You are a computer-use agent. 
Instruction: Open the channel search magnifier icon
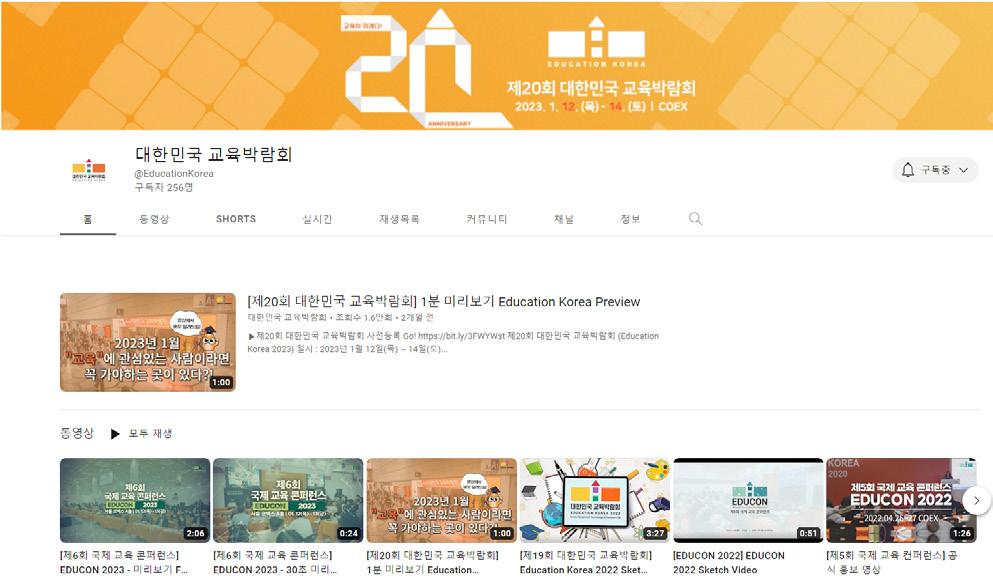[x=695, y=219]
